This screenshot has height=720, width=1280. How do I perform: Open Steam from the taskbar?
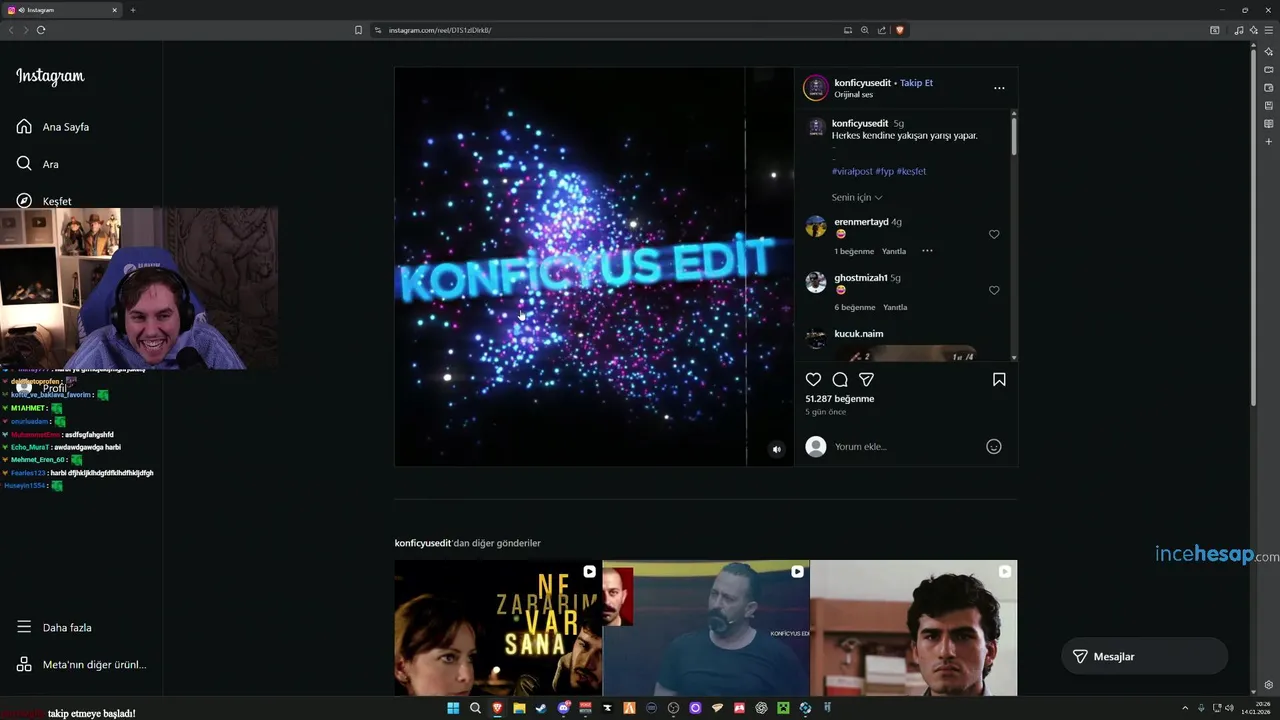541,708
